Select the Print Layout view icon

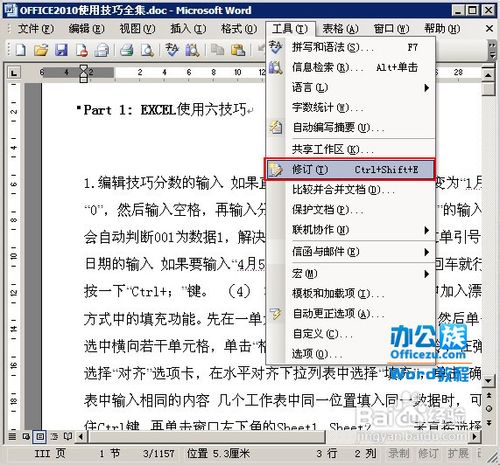click(40, 436)
